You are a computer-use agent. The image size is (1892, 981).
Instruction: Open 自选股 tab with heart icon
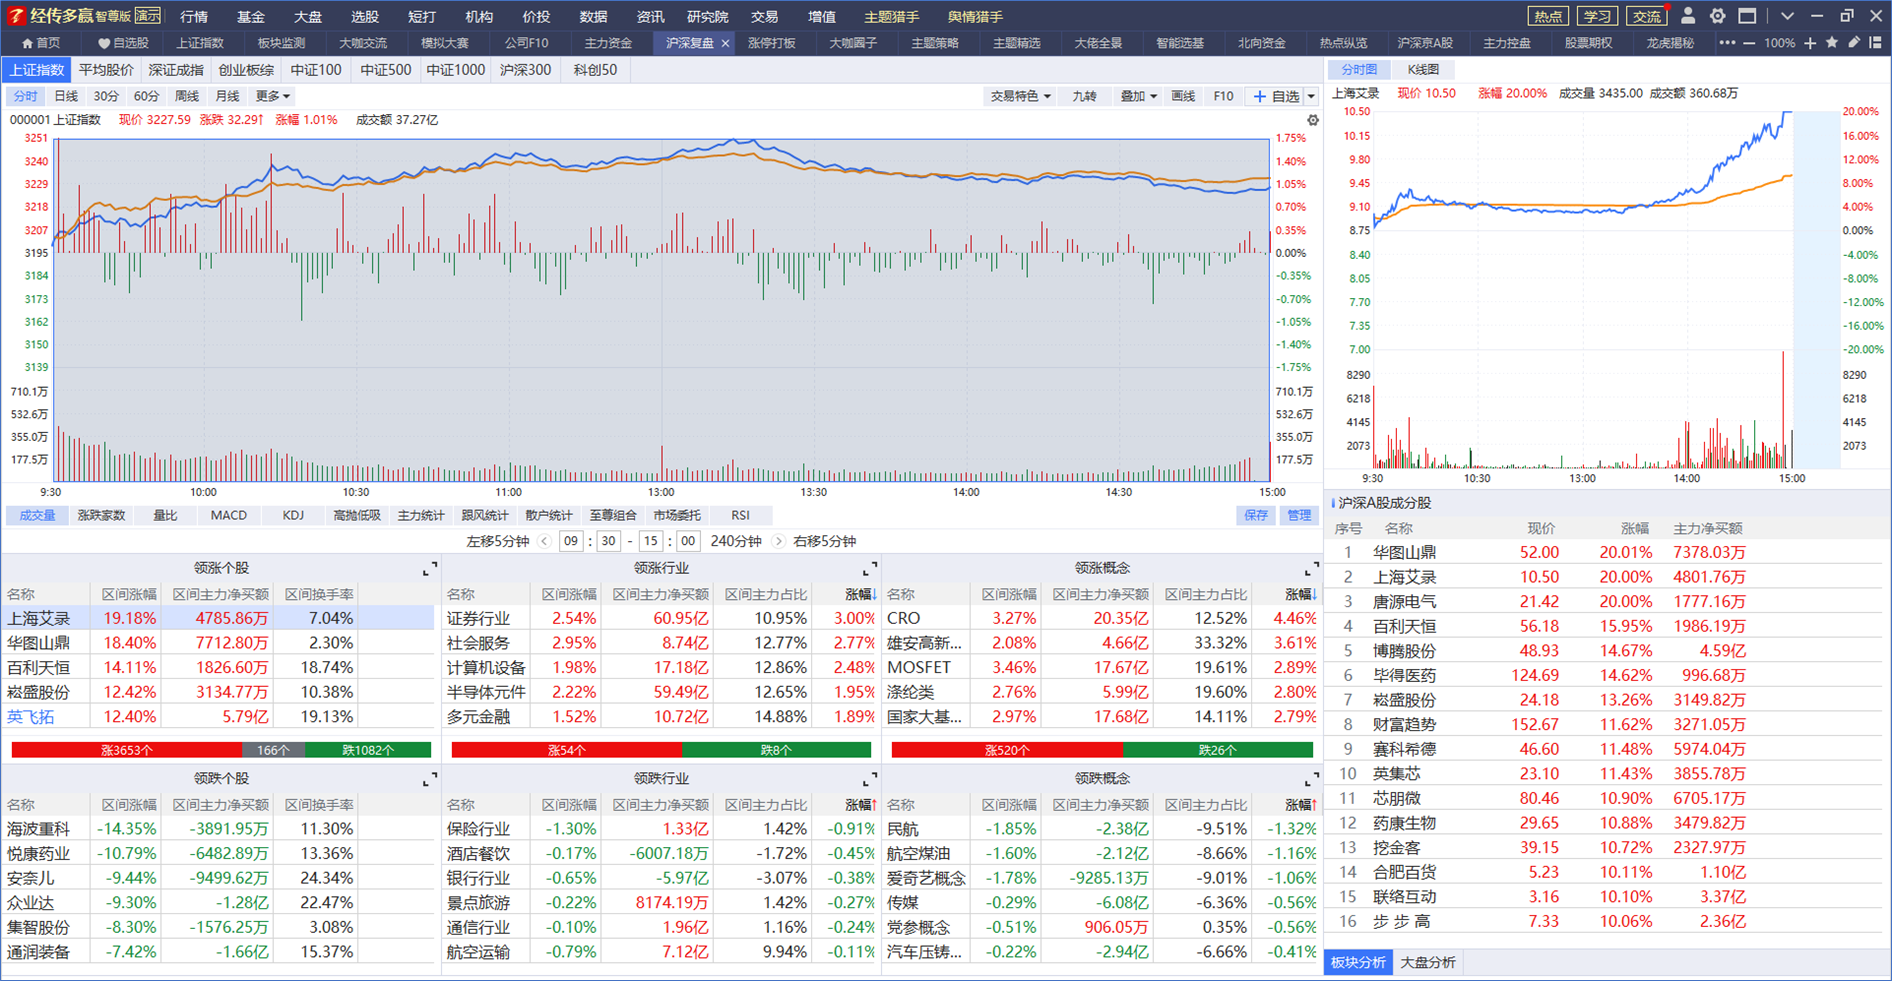(x=123, y=43)
